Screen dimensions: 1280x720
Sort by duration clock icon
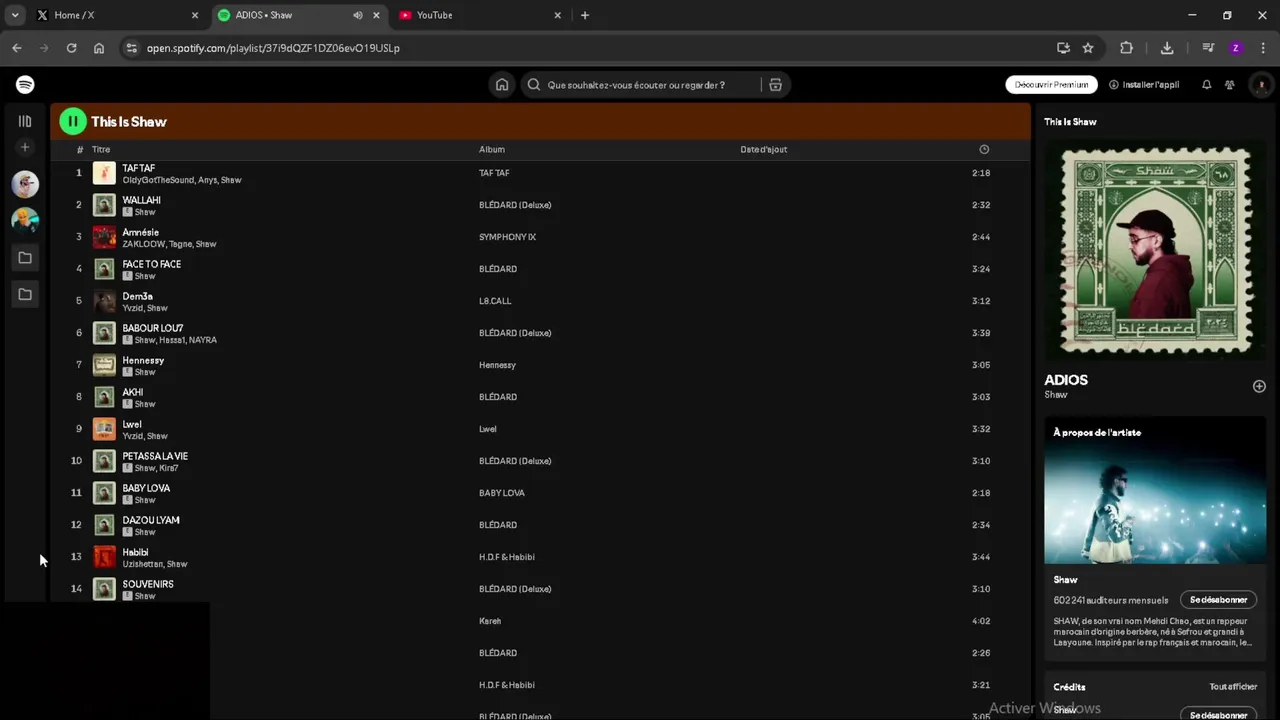984,149
